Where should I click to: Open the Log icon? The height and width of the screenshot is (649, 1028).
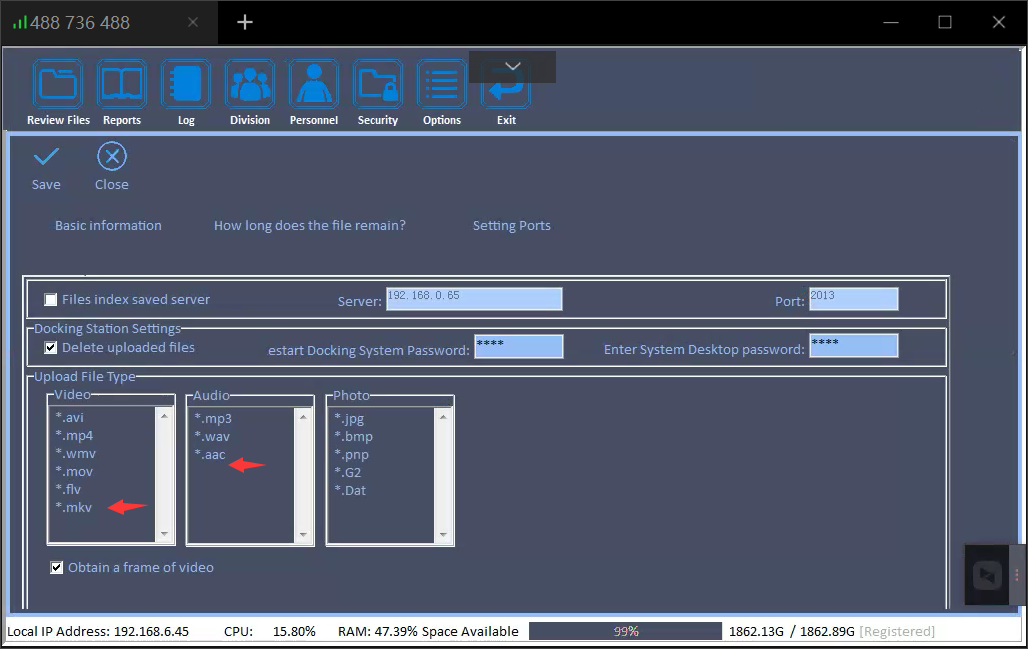pos(186,85)
